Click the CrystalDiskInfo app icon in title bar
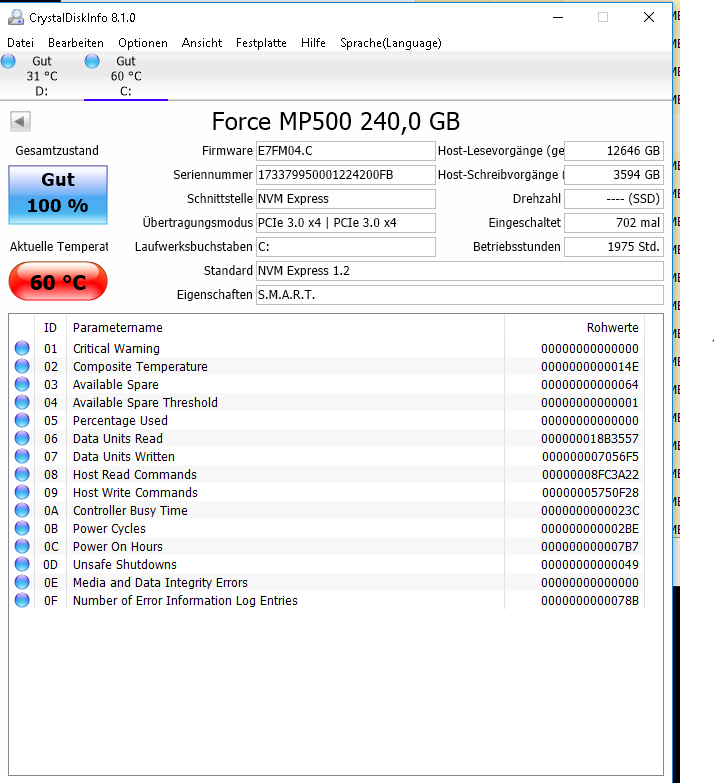714x783 pixels. click(x=16, y=17)
